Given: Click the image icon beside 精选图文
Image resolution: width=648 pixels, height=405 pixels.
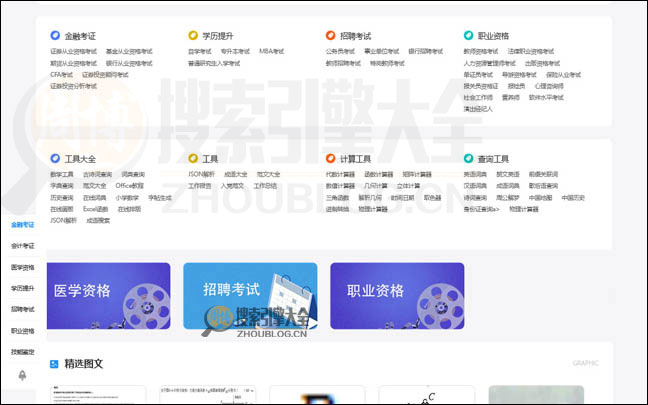Looking at the screenshot, I should tap(54, 364).
